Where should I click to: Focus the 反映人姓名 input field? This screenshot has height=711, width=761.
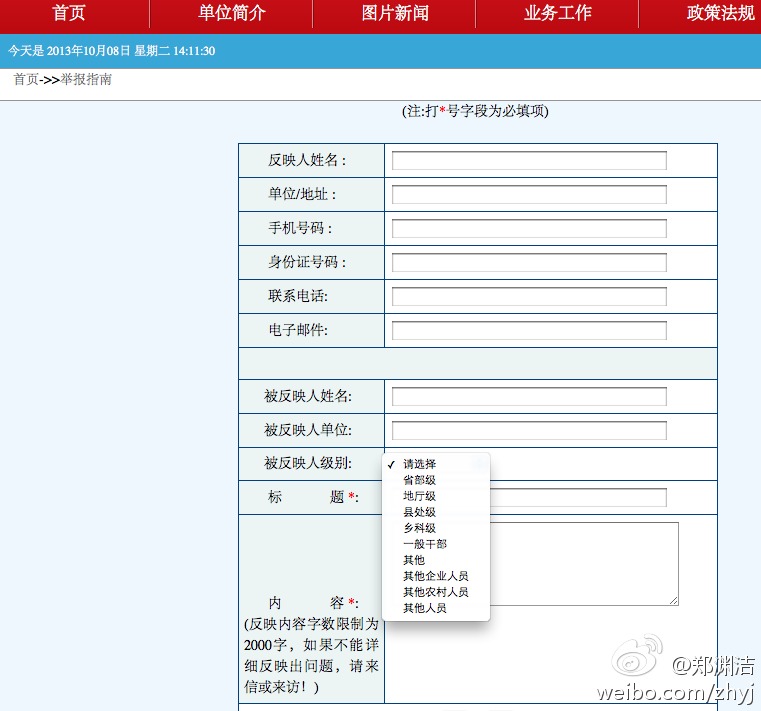529,161
